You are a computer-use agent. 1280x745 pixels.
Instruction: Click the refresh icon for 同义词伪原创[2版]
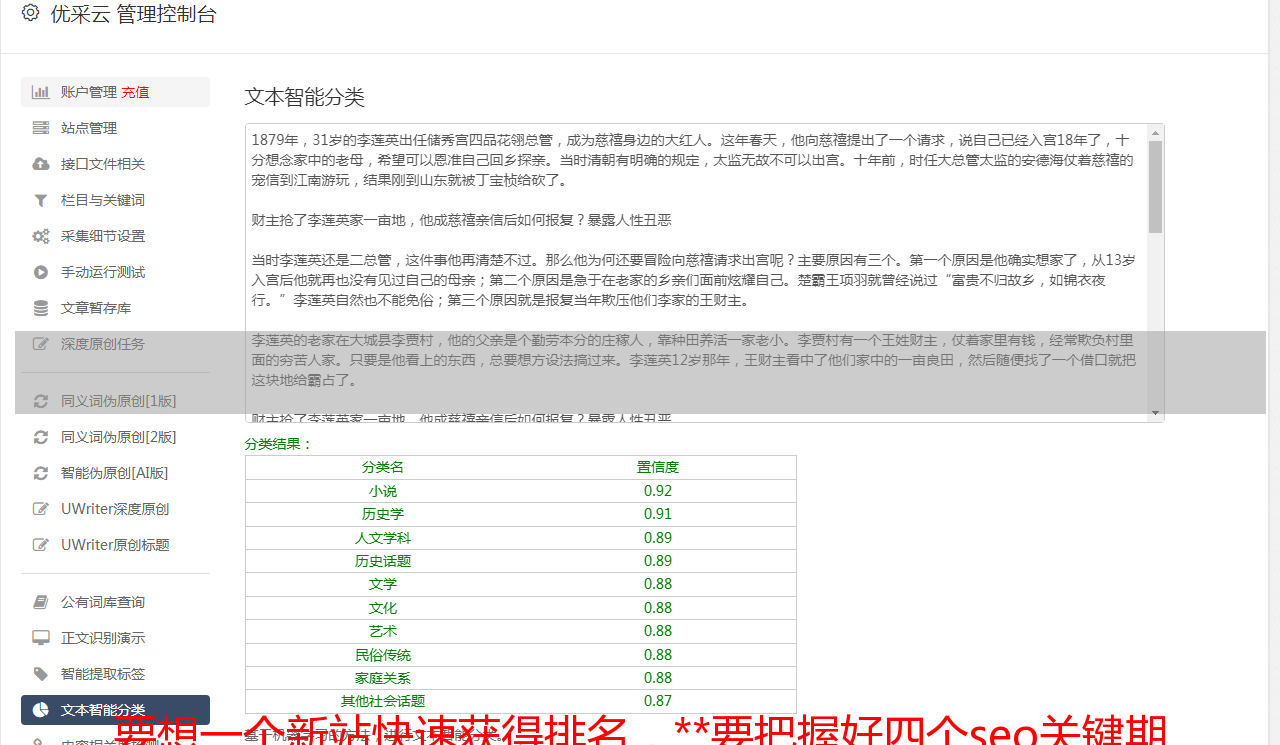tap(41, 437)
